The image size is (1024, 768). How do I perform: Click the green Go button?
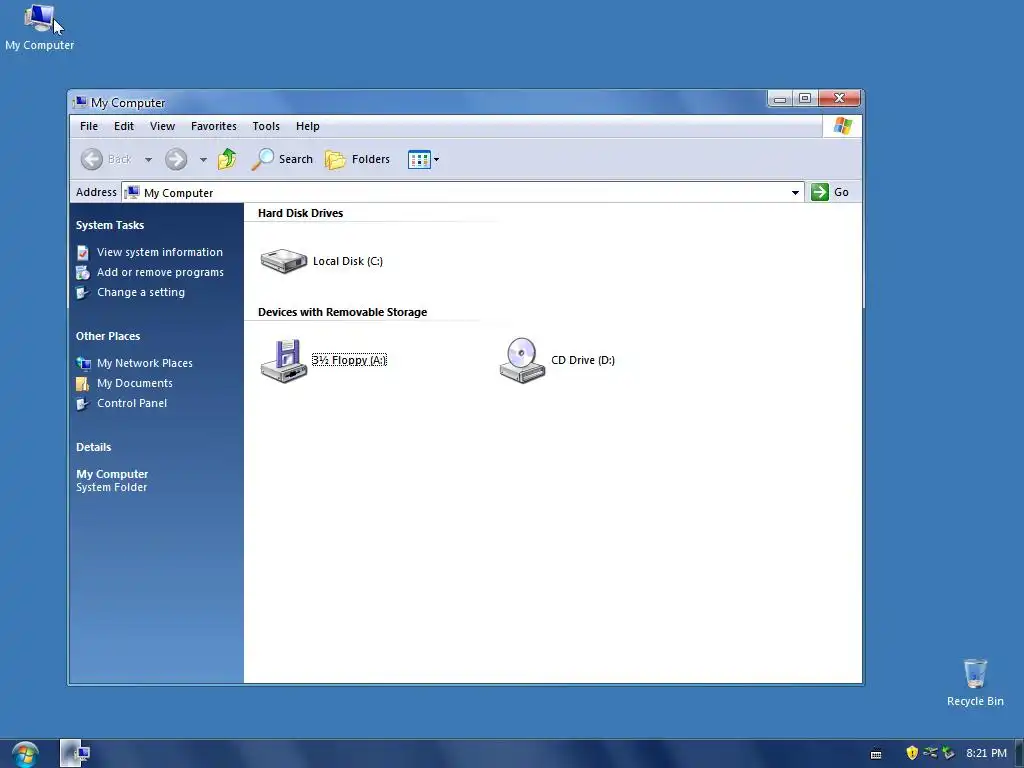tap(830, 192)
